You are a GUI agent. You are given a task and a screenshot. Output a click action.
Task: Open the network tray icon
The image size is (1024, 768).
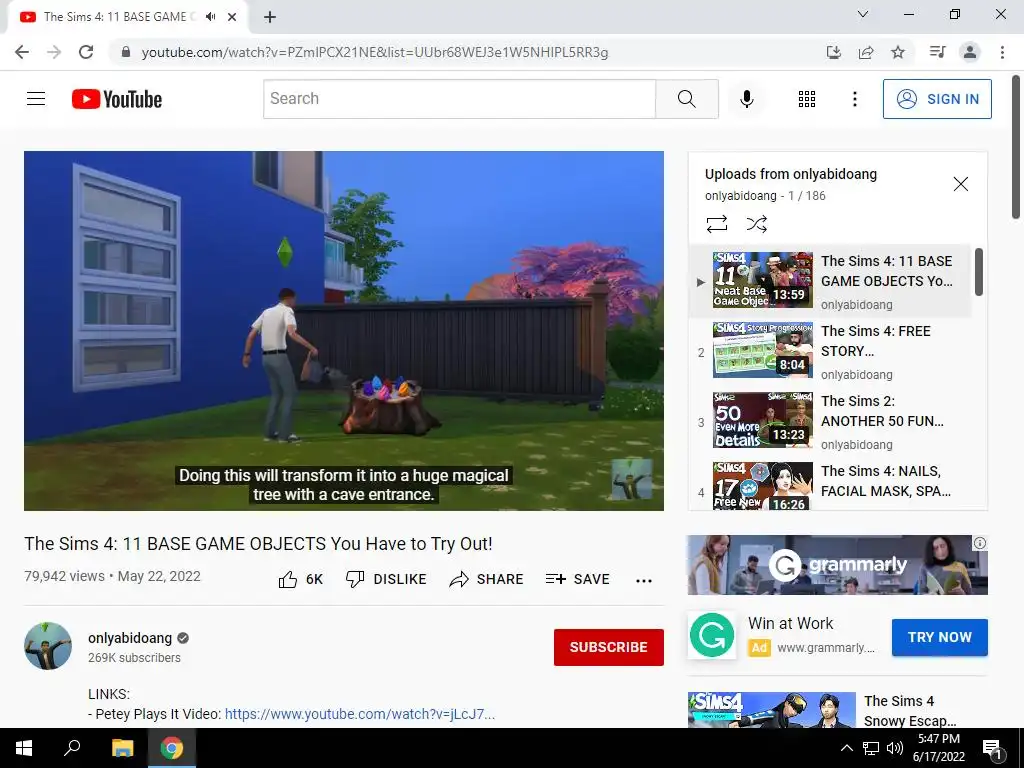871,748
